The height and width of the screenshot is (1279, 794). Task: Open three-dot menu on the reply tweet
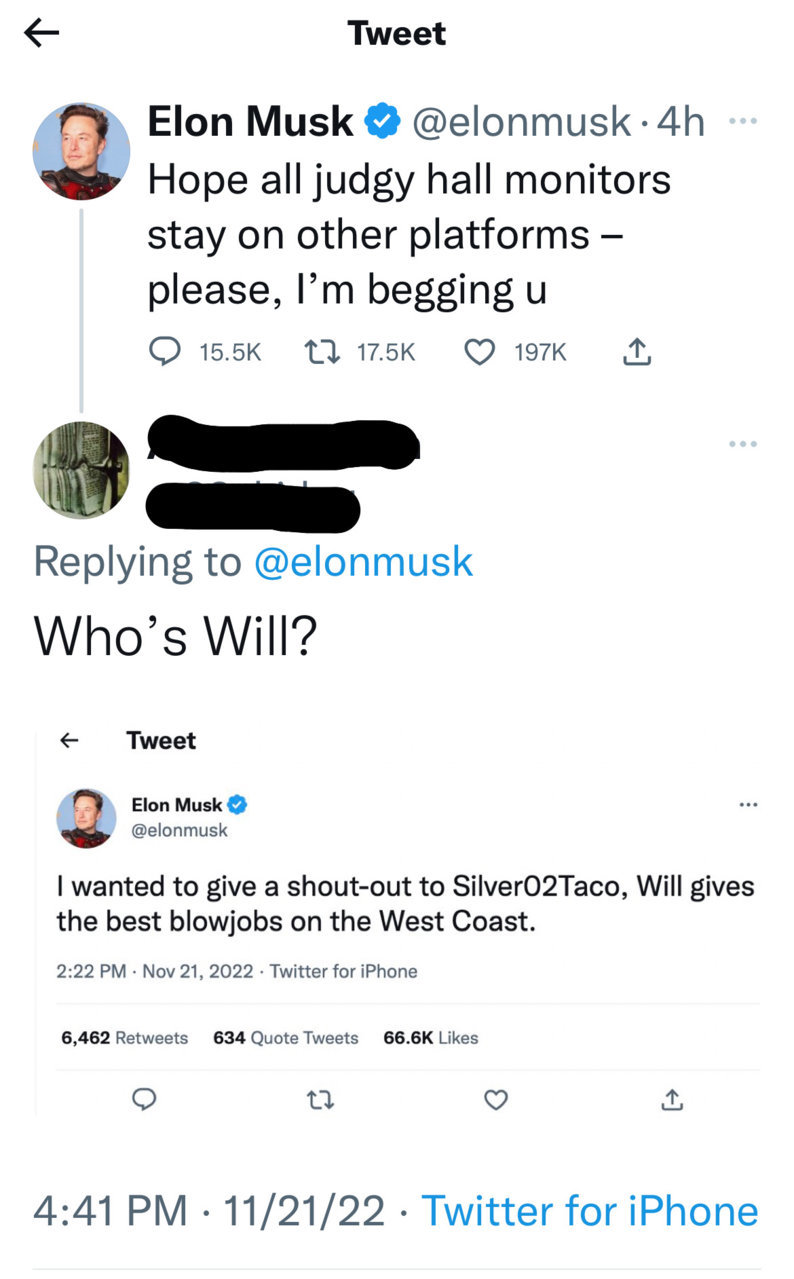(743, 443)
